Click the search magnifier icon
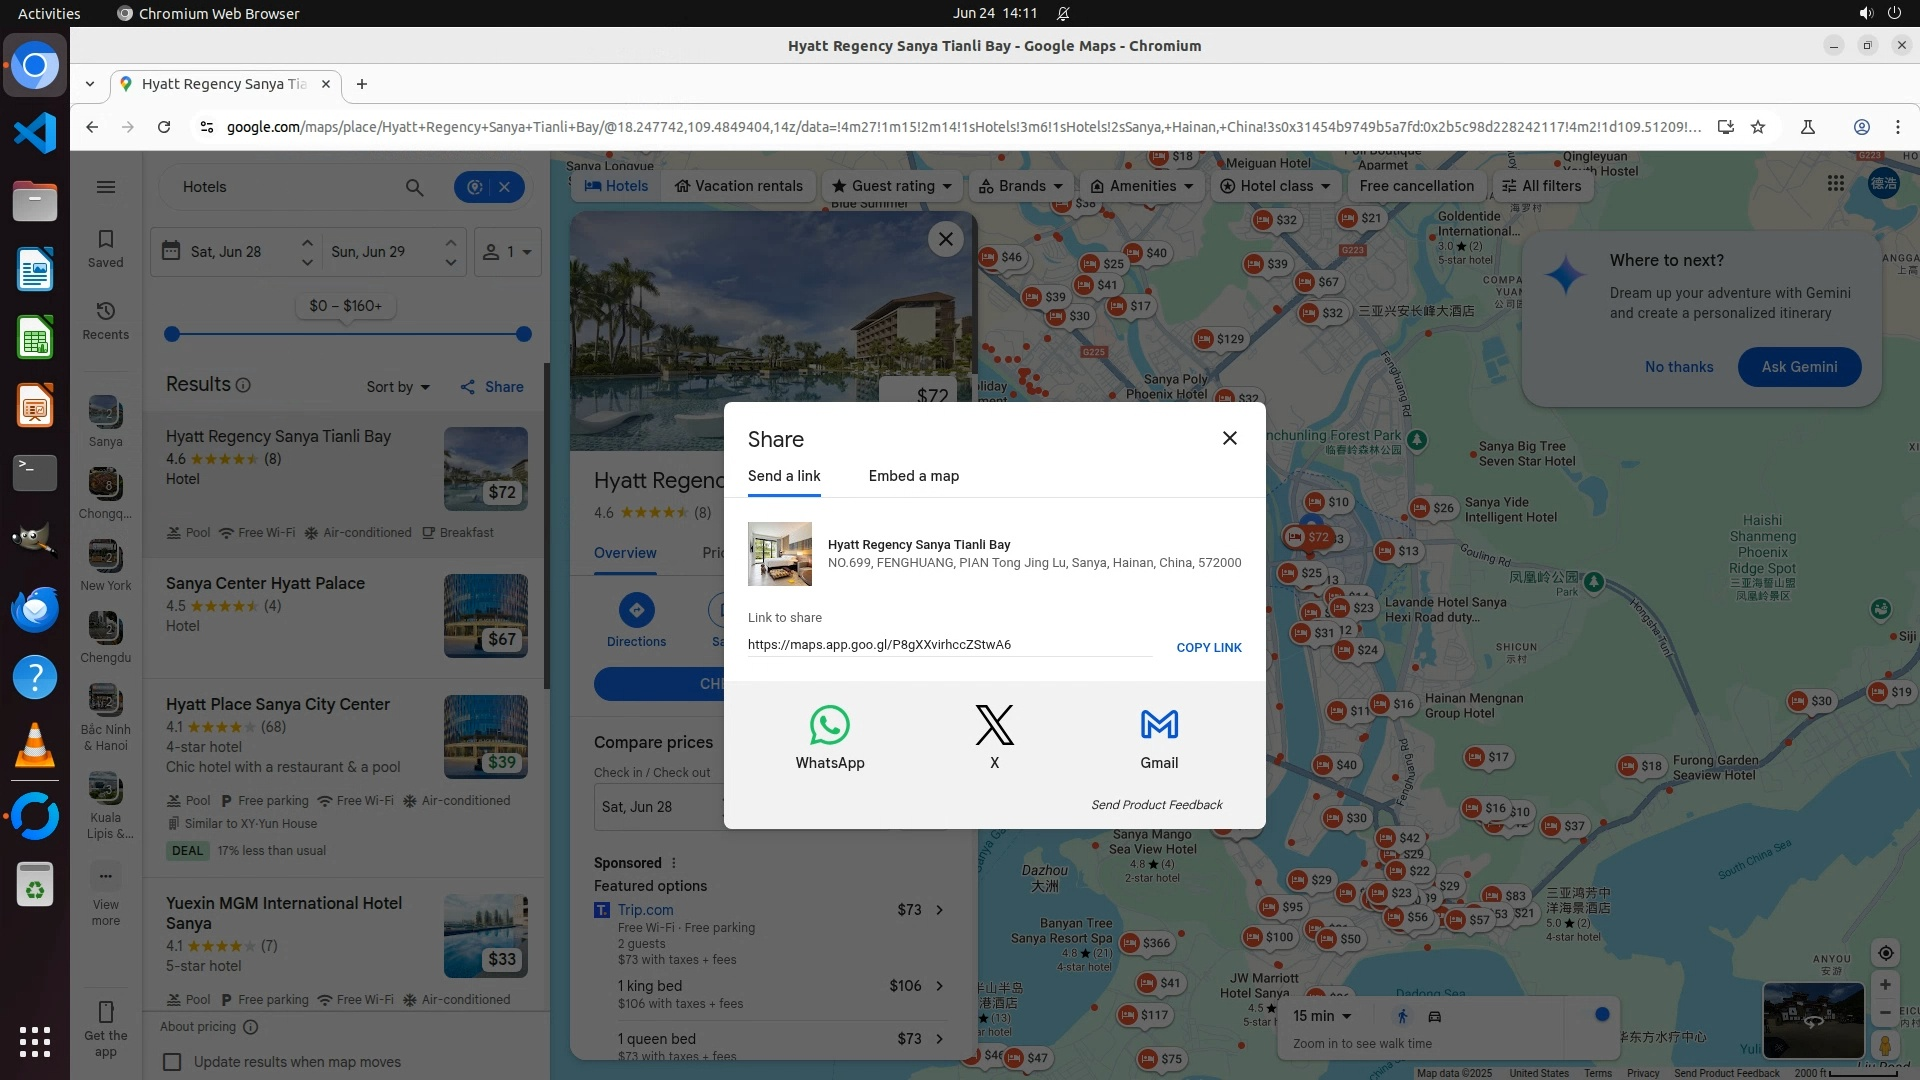Image resolution: width=1920 pixels, height=1080 pixels. [414, 187]
